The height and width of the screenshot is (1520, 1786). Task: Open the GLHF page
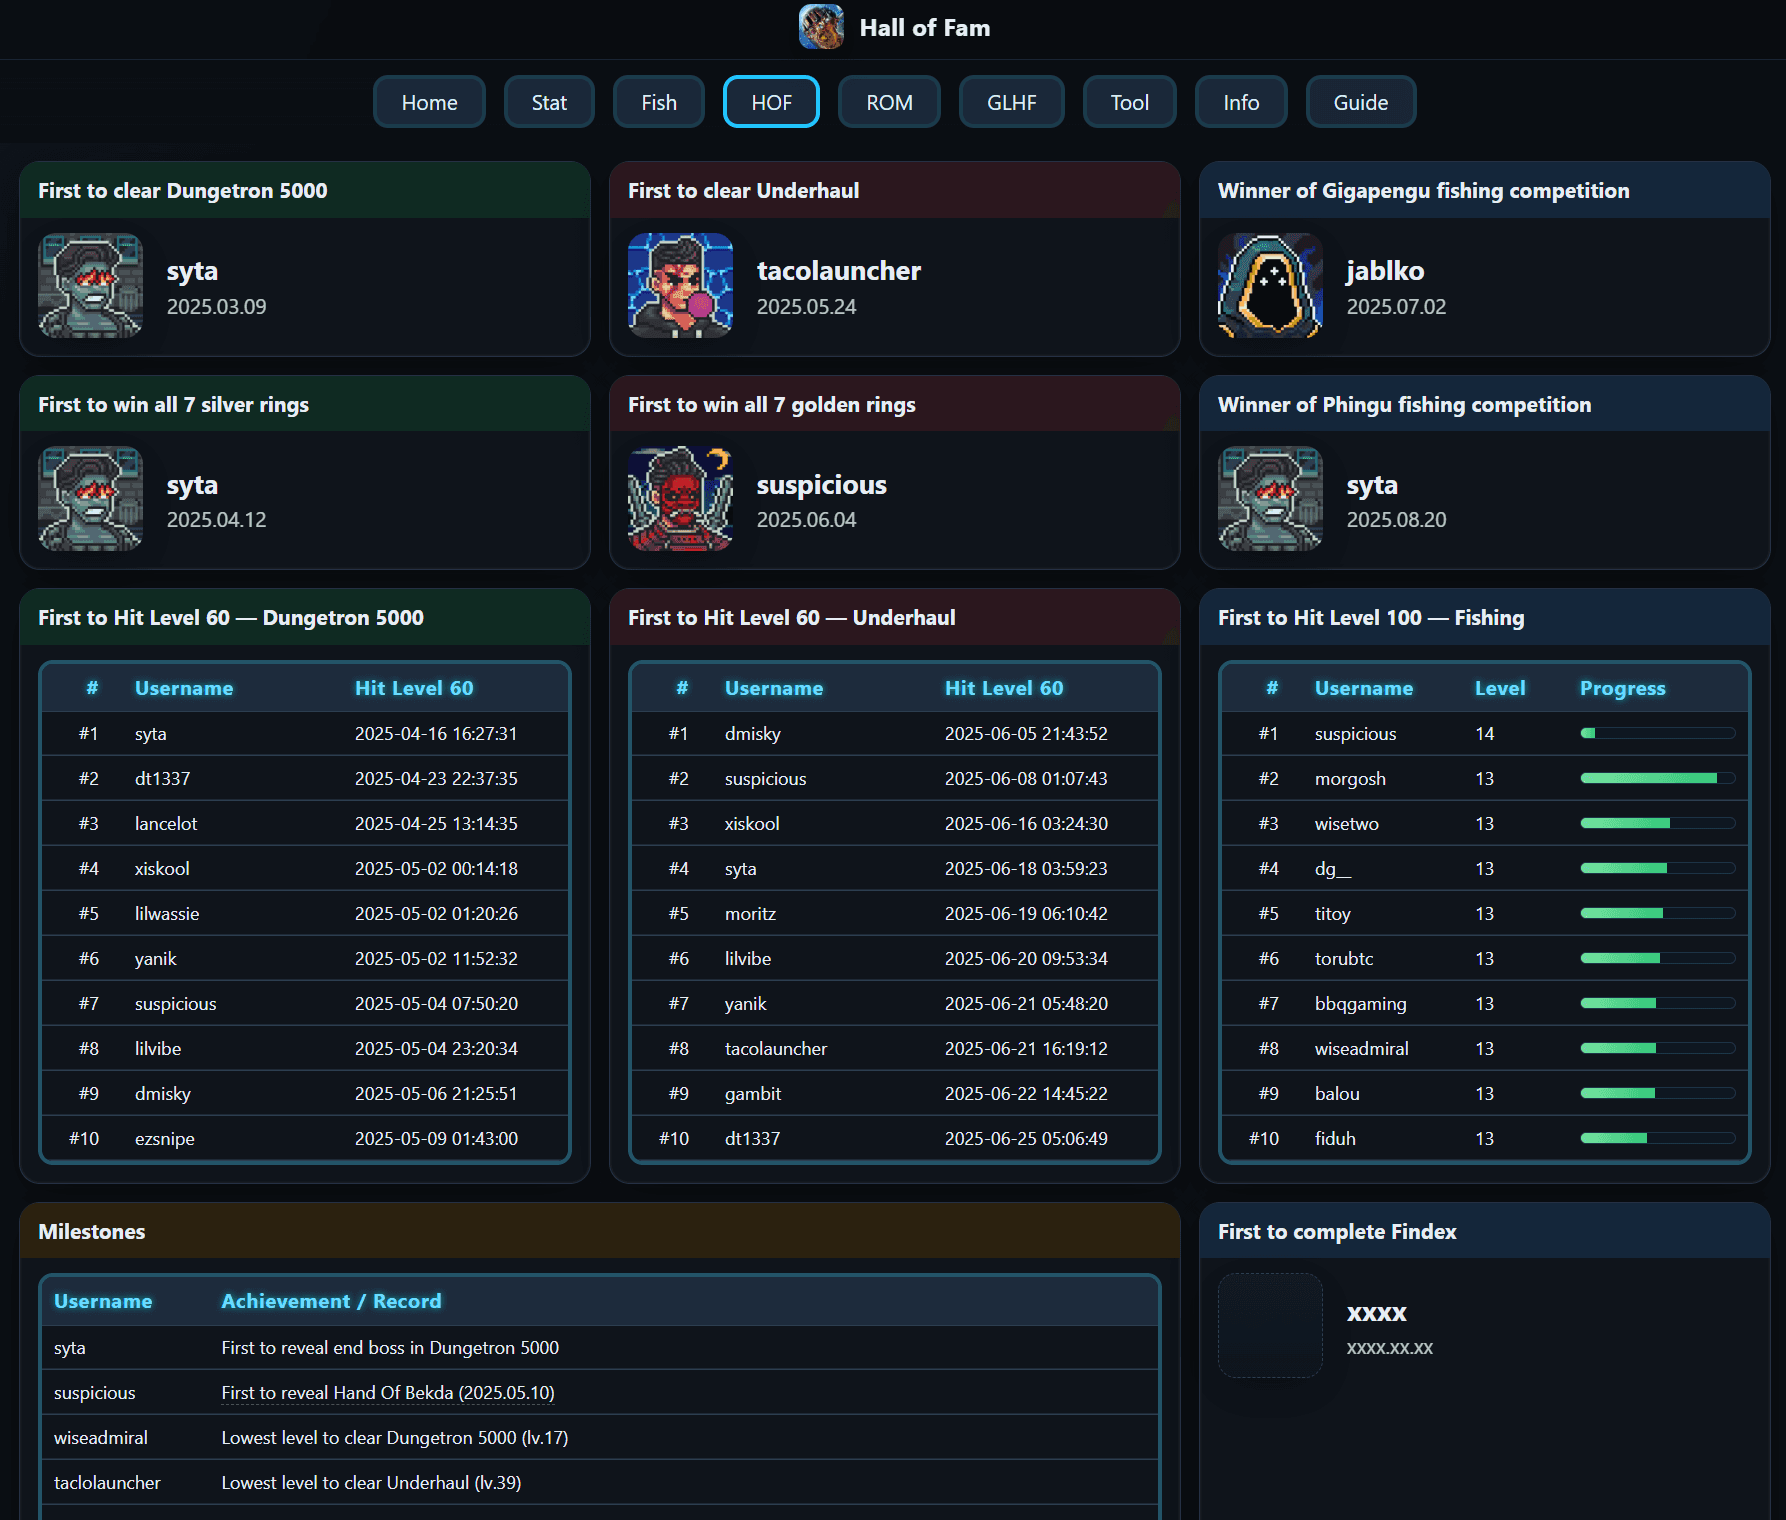pyautogui.click(x=1011, y=101)
